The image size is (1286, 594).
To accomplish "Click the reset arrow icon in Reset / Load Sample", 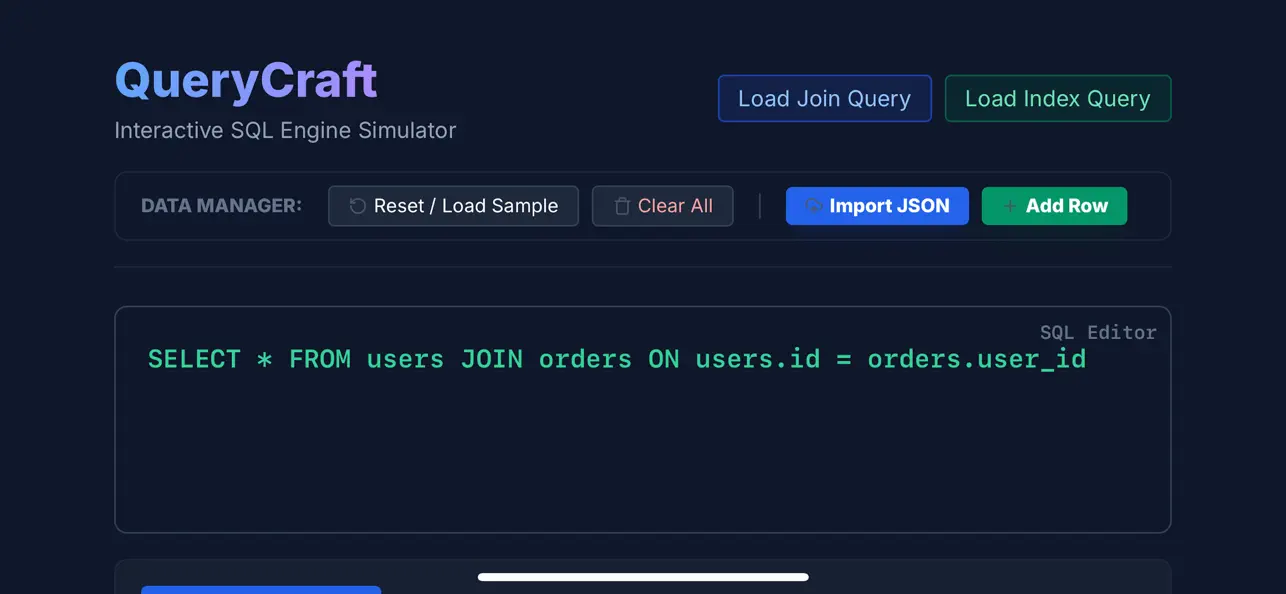I will point(357,206).
